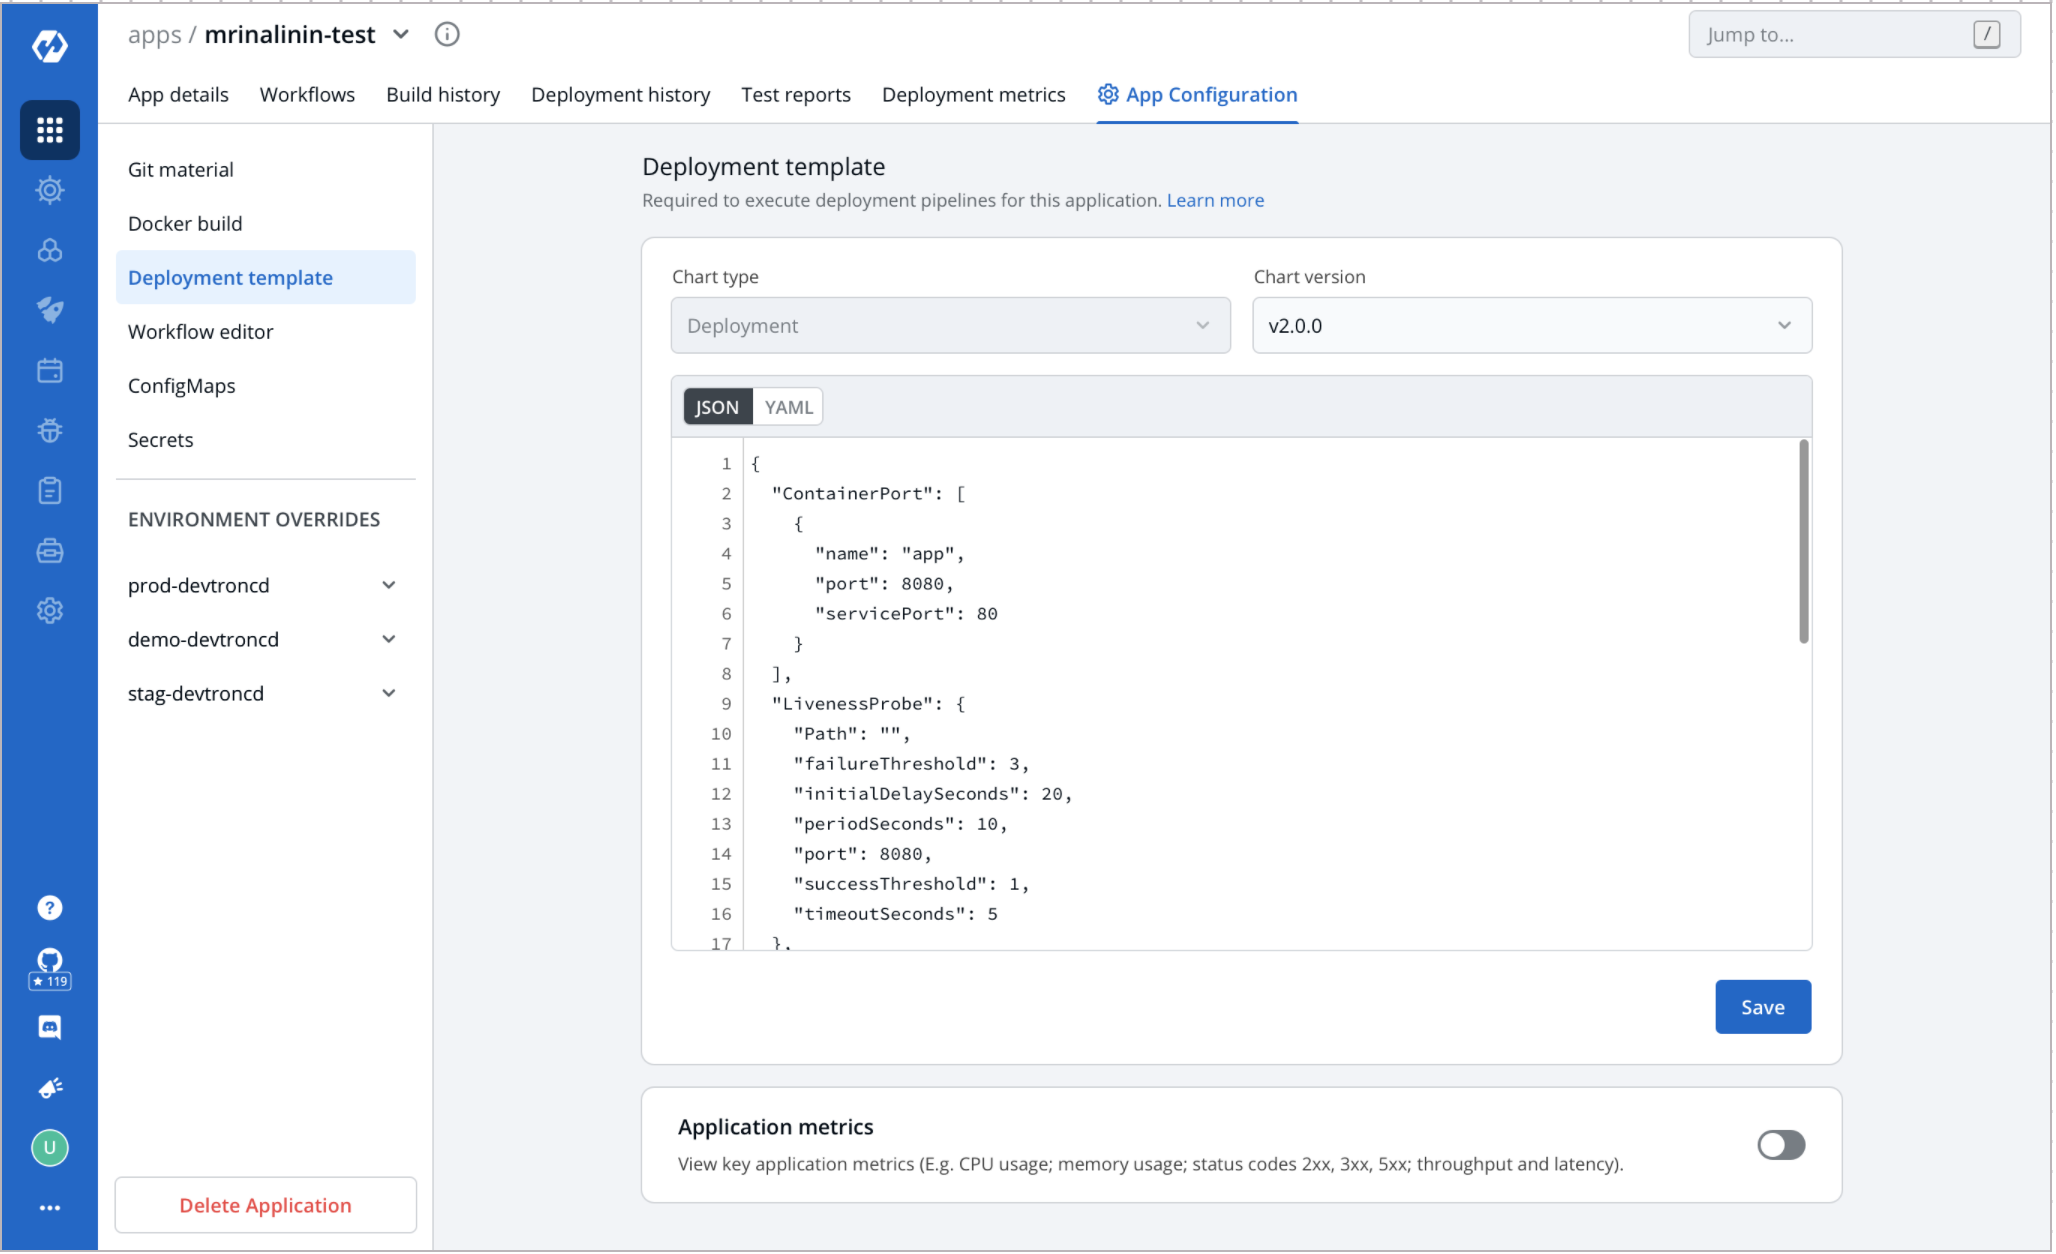Open the calendar icon in the sidebar
2056x1254 pixels.
(x=49, y=371)
